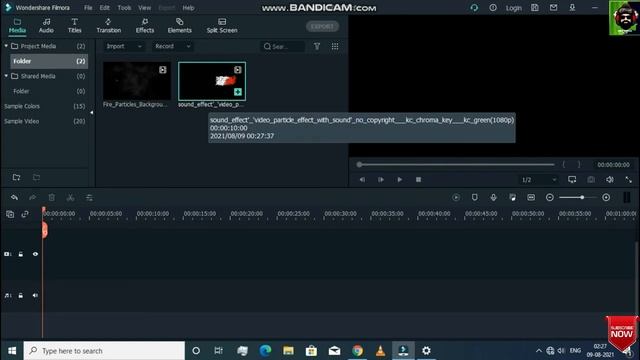Click the record voiceover microphone icon
This screenshot has width=640, height=360.
493,198
